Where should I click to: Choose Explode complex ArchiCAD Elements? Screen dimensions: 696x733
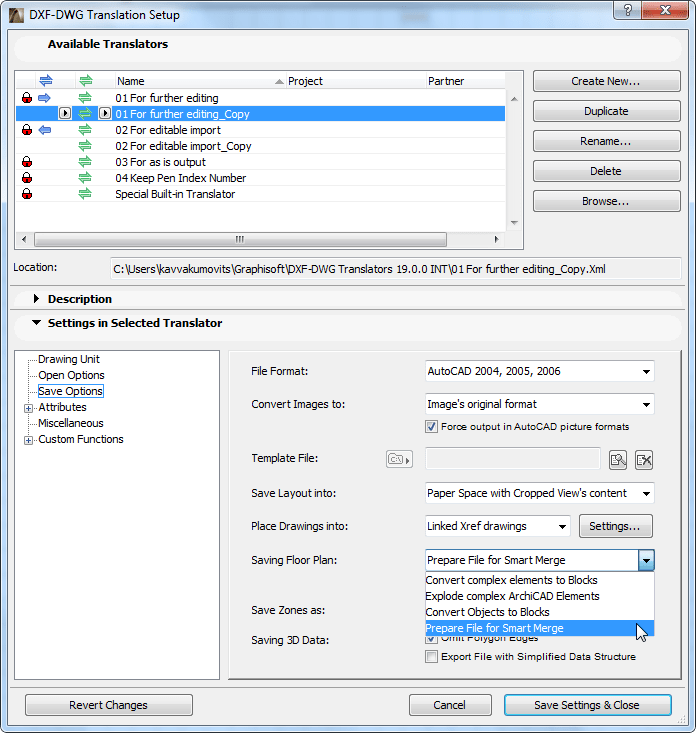coord(539,596)
